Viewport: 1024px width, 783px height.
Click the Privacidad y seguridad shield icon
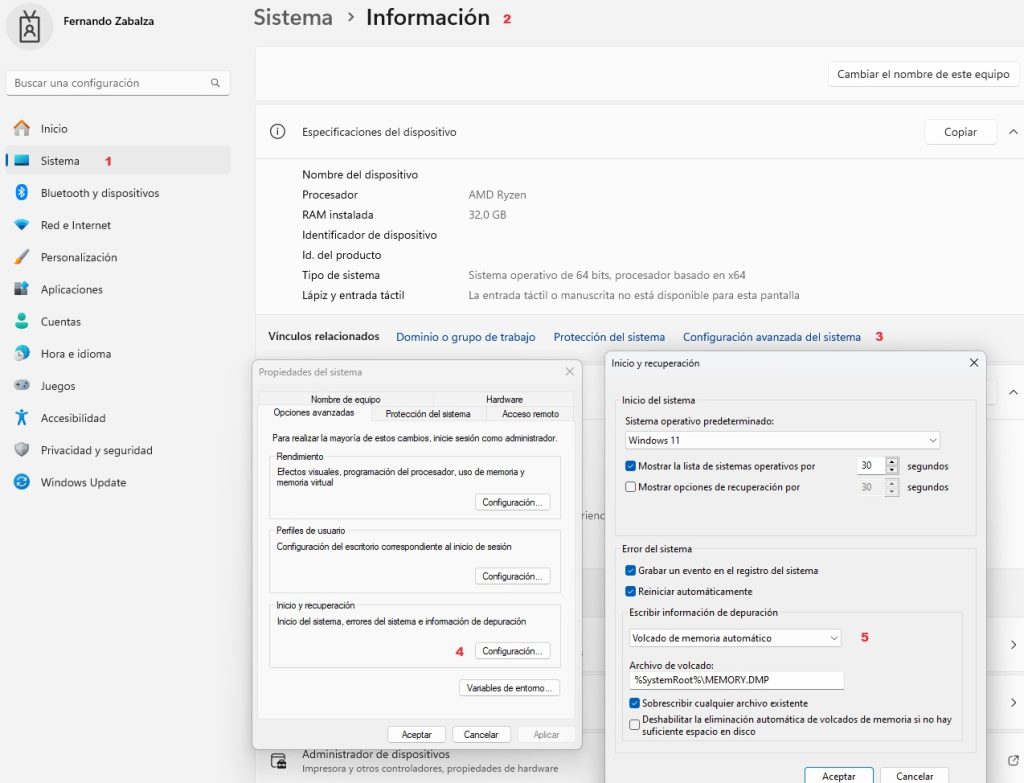[x=22, y=450]
